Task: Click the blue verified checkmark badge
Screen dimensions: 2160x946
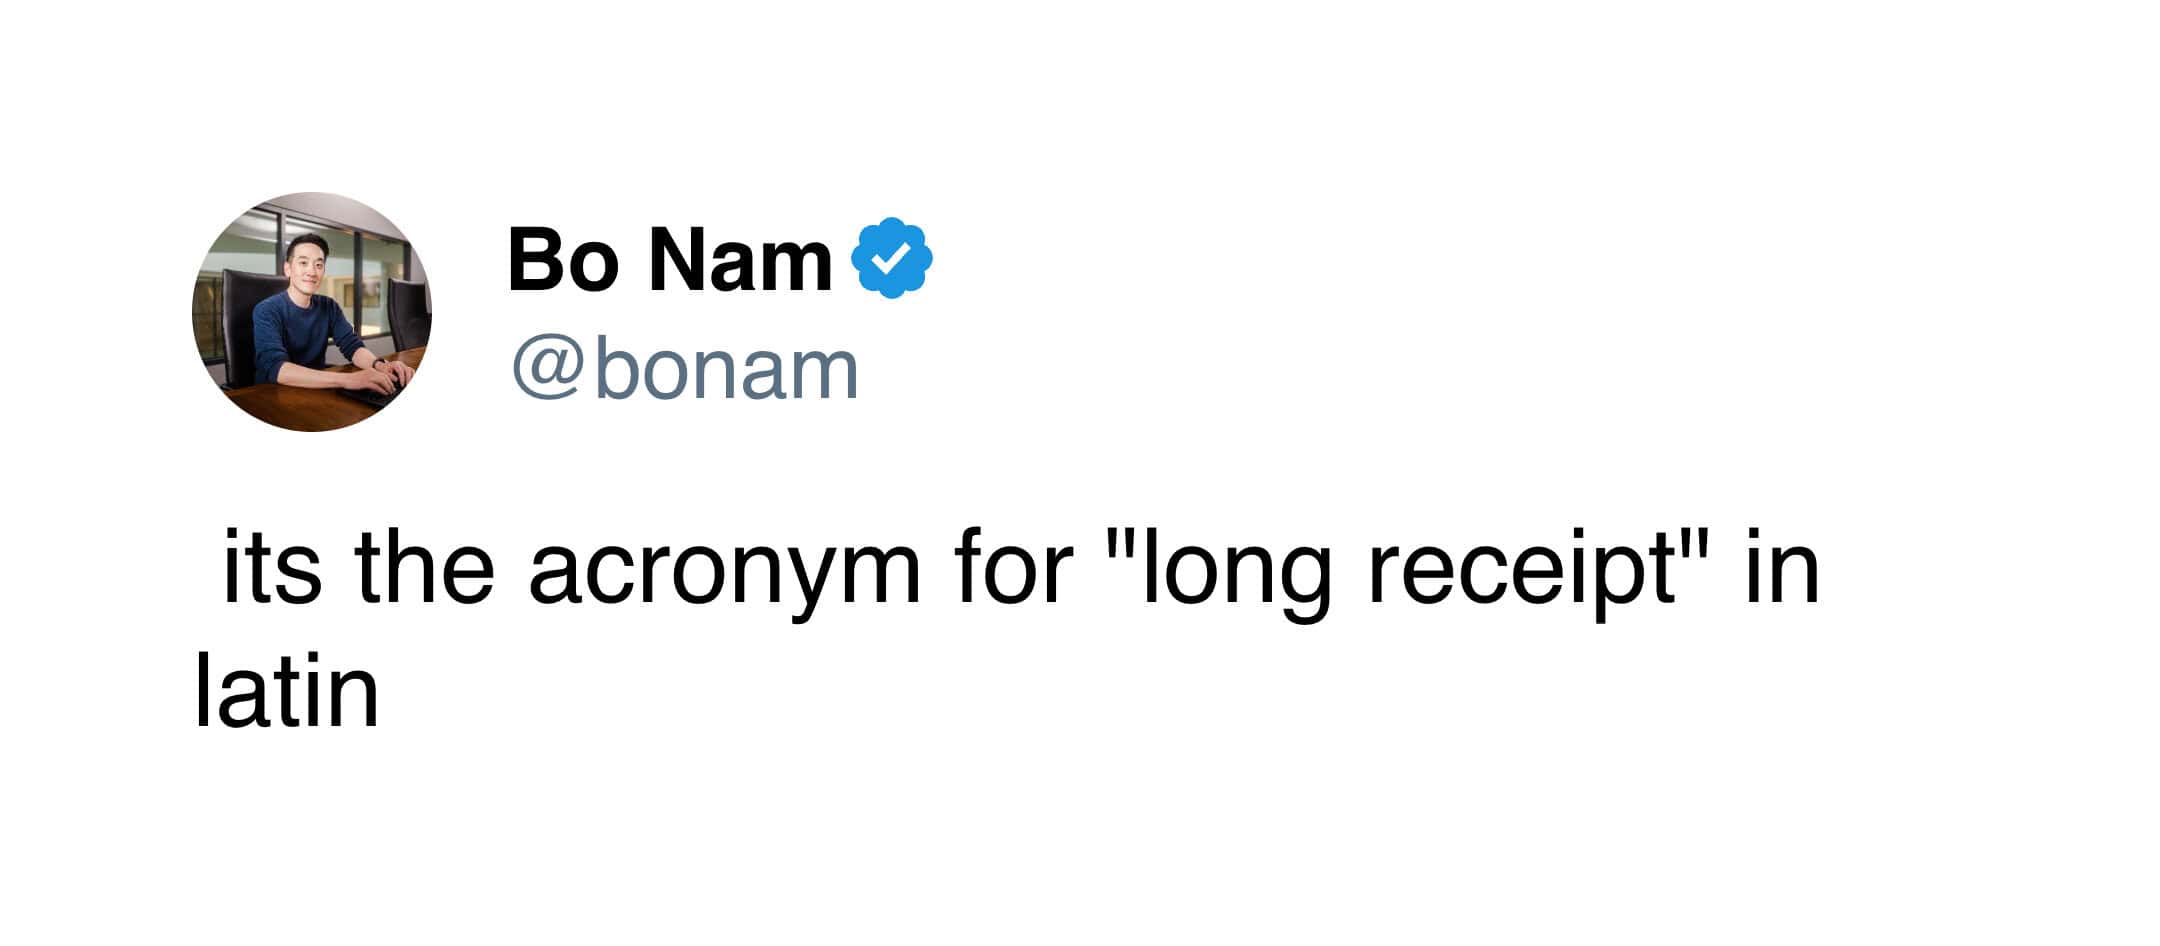Action: point(891,258)
